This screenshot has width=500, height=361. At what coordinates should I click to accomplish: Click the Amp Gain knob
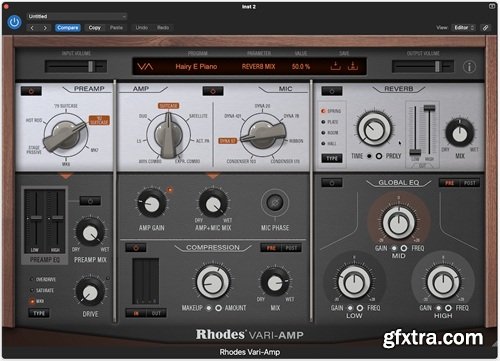tap(152, 204)
